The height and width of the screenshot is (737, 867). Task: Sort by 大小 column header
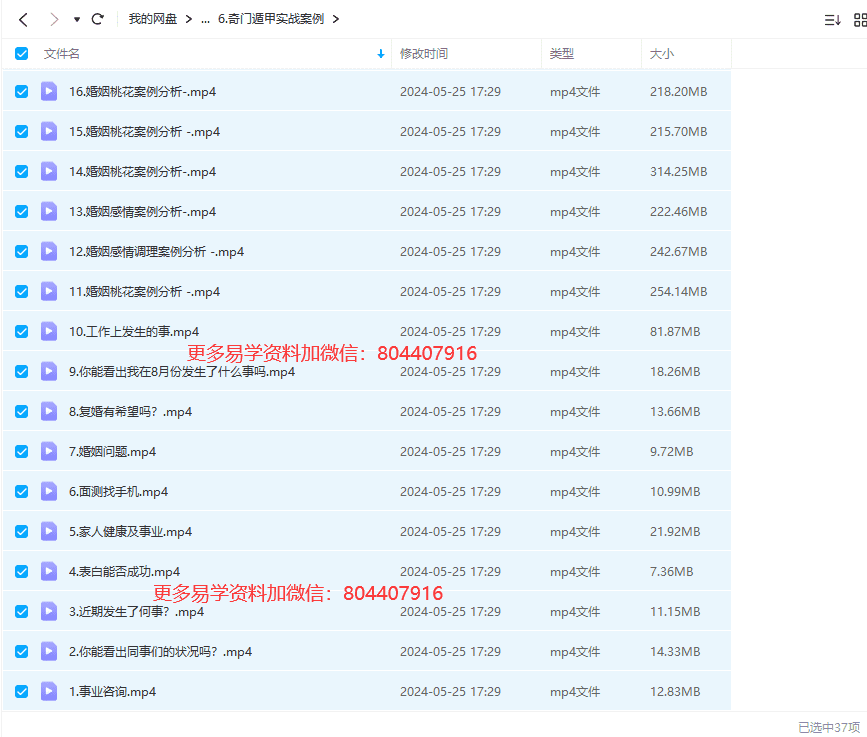pos(662,54)
